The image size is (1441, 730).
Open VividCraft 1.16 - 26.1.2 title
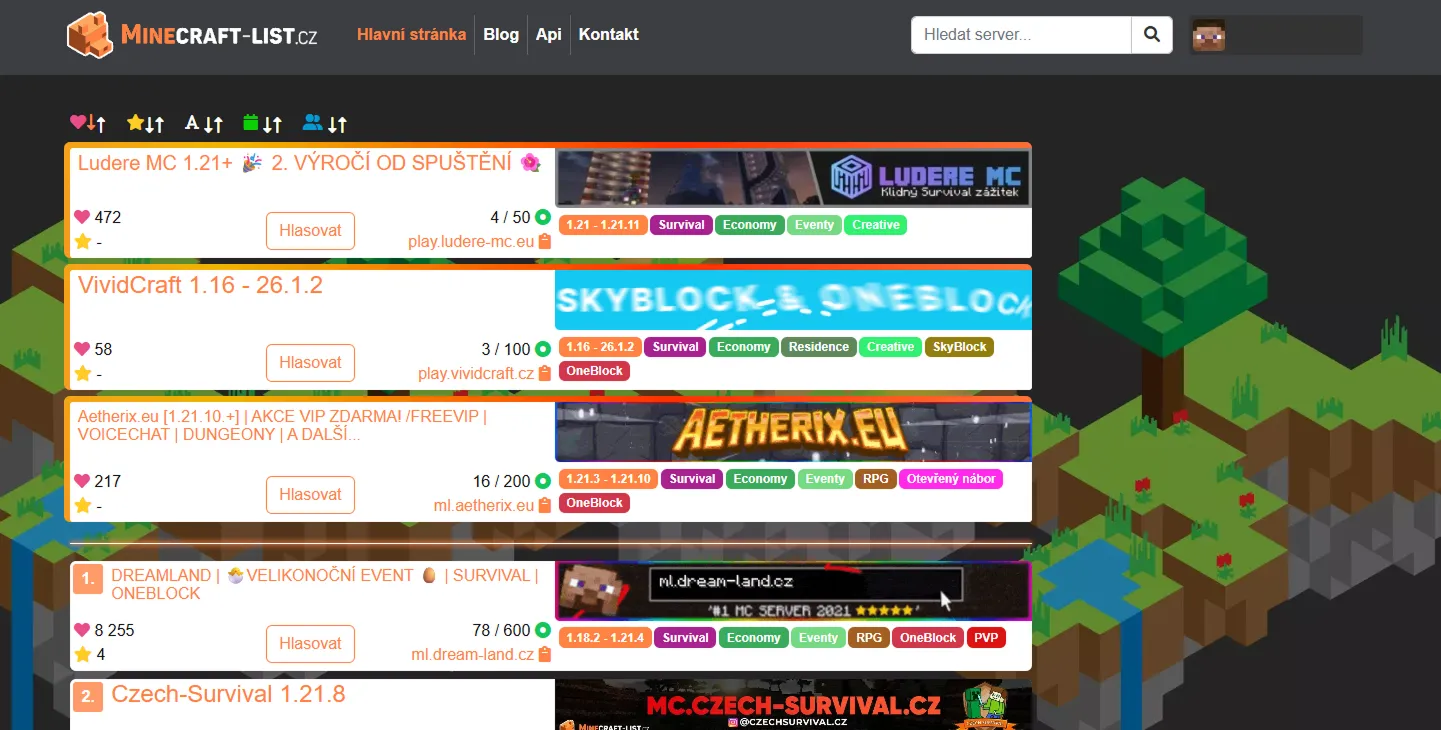point(200,285)
